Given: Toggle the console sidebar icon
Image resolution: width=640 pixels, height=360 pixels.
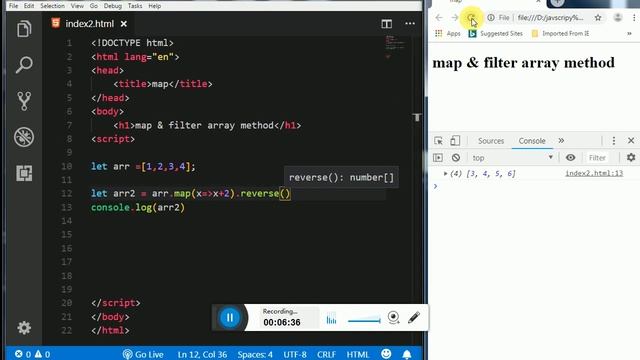Looking at the screenshot, I should (x=438, y=158).
